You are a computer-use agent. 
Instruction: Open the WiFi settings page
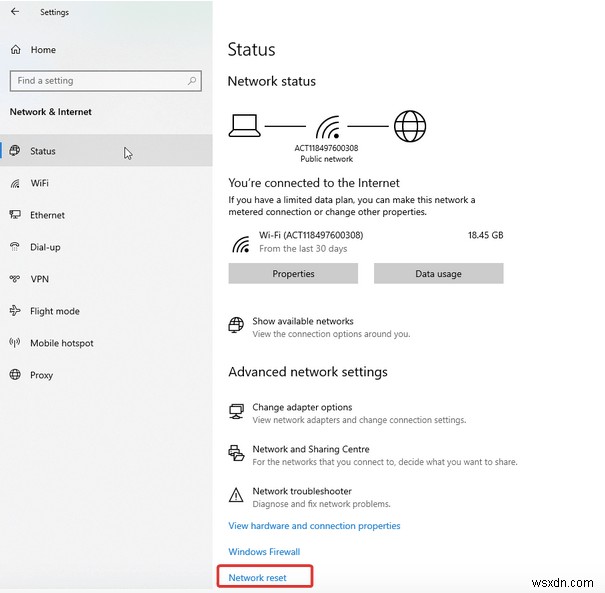tap(106, 183)
